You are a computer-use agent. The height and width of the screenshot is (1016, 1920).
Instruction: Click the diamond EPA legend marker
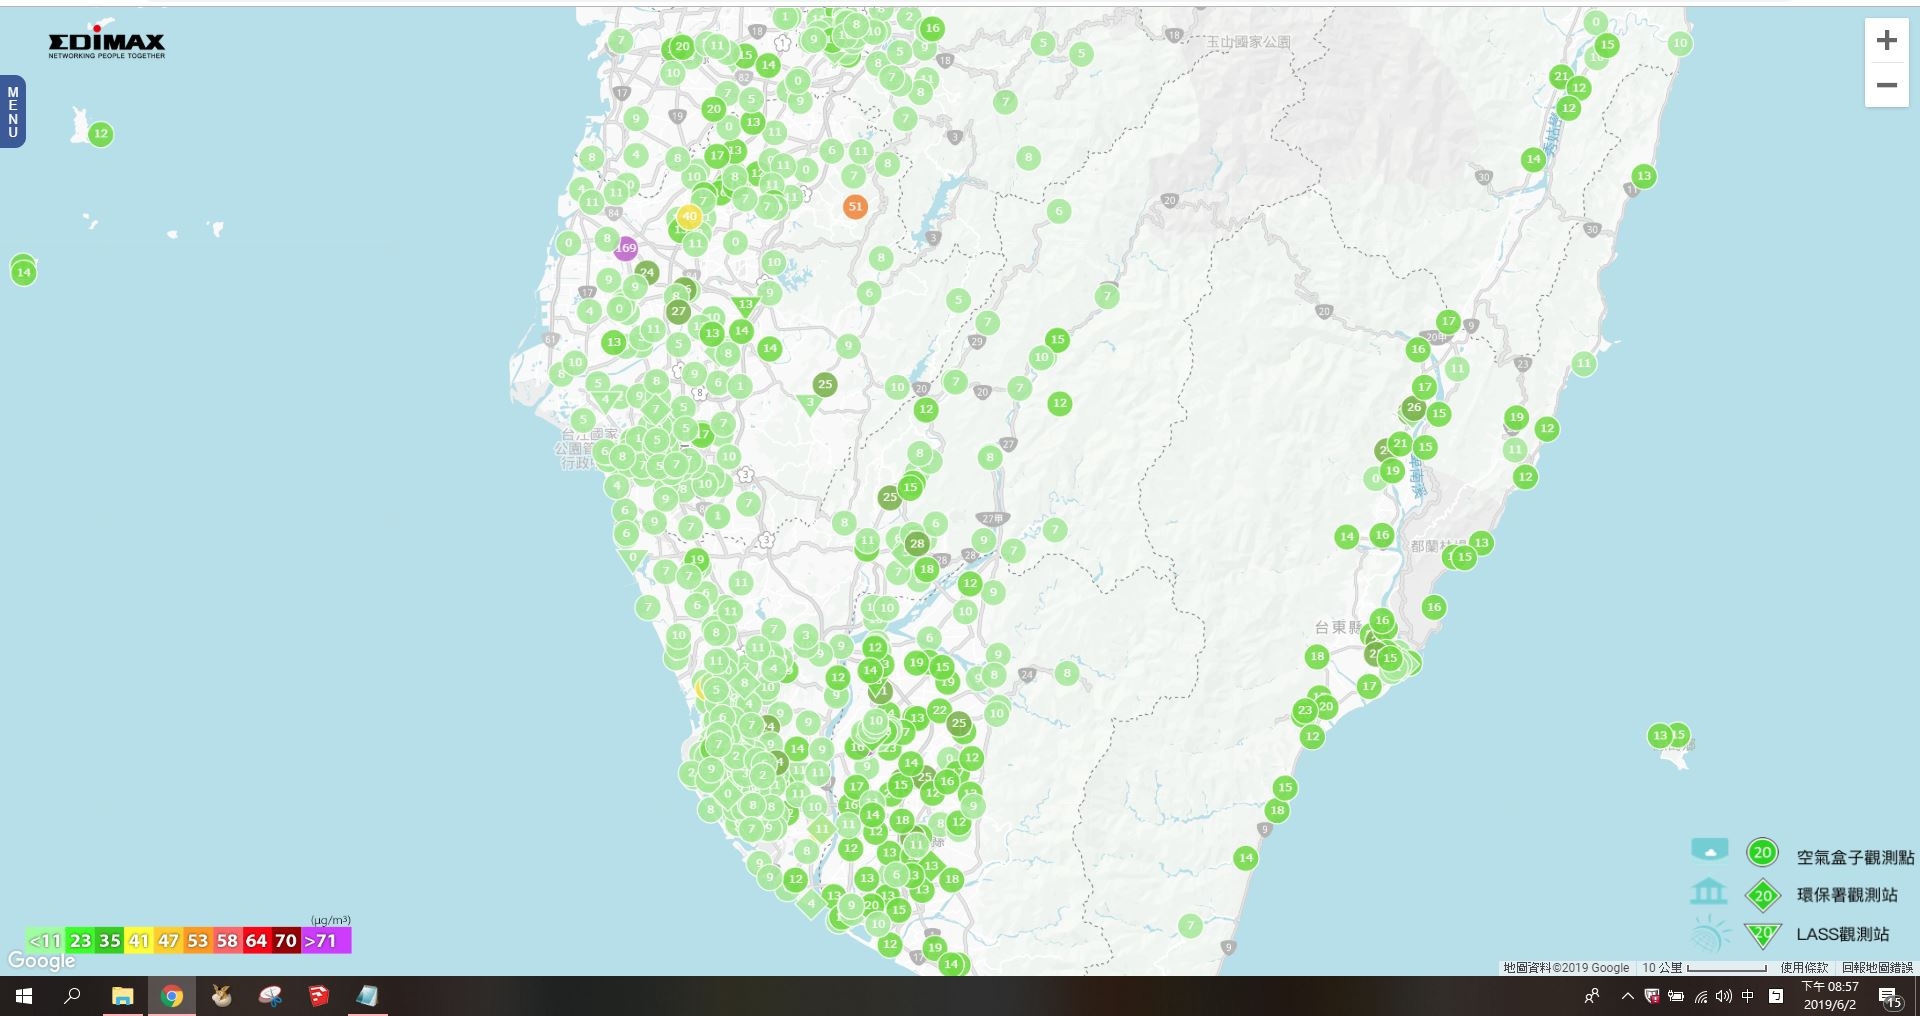coord(1763,895)
